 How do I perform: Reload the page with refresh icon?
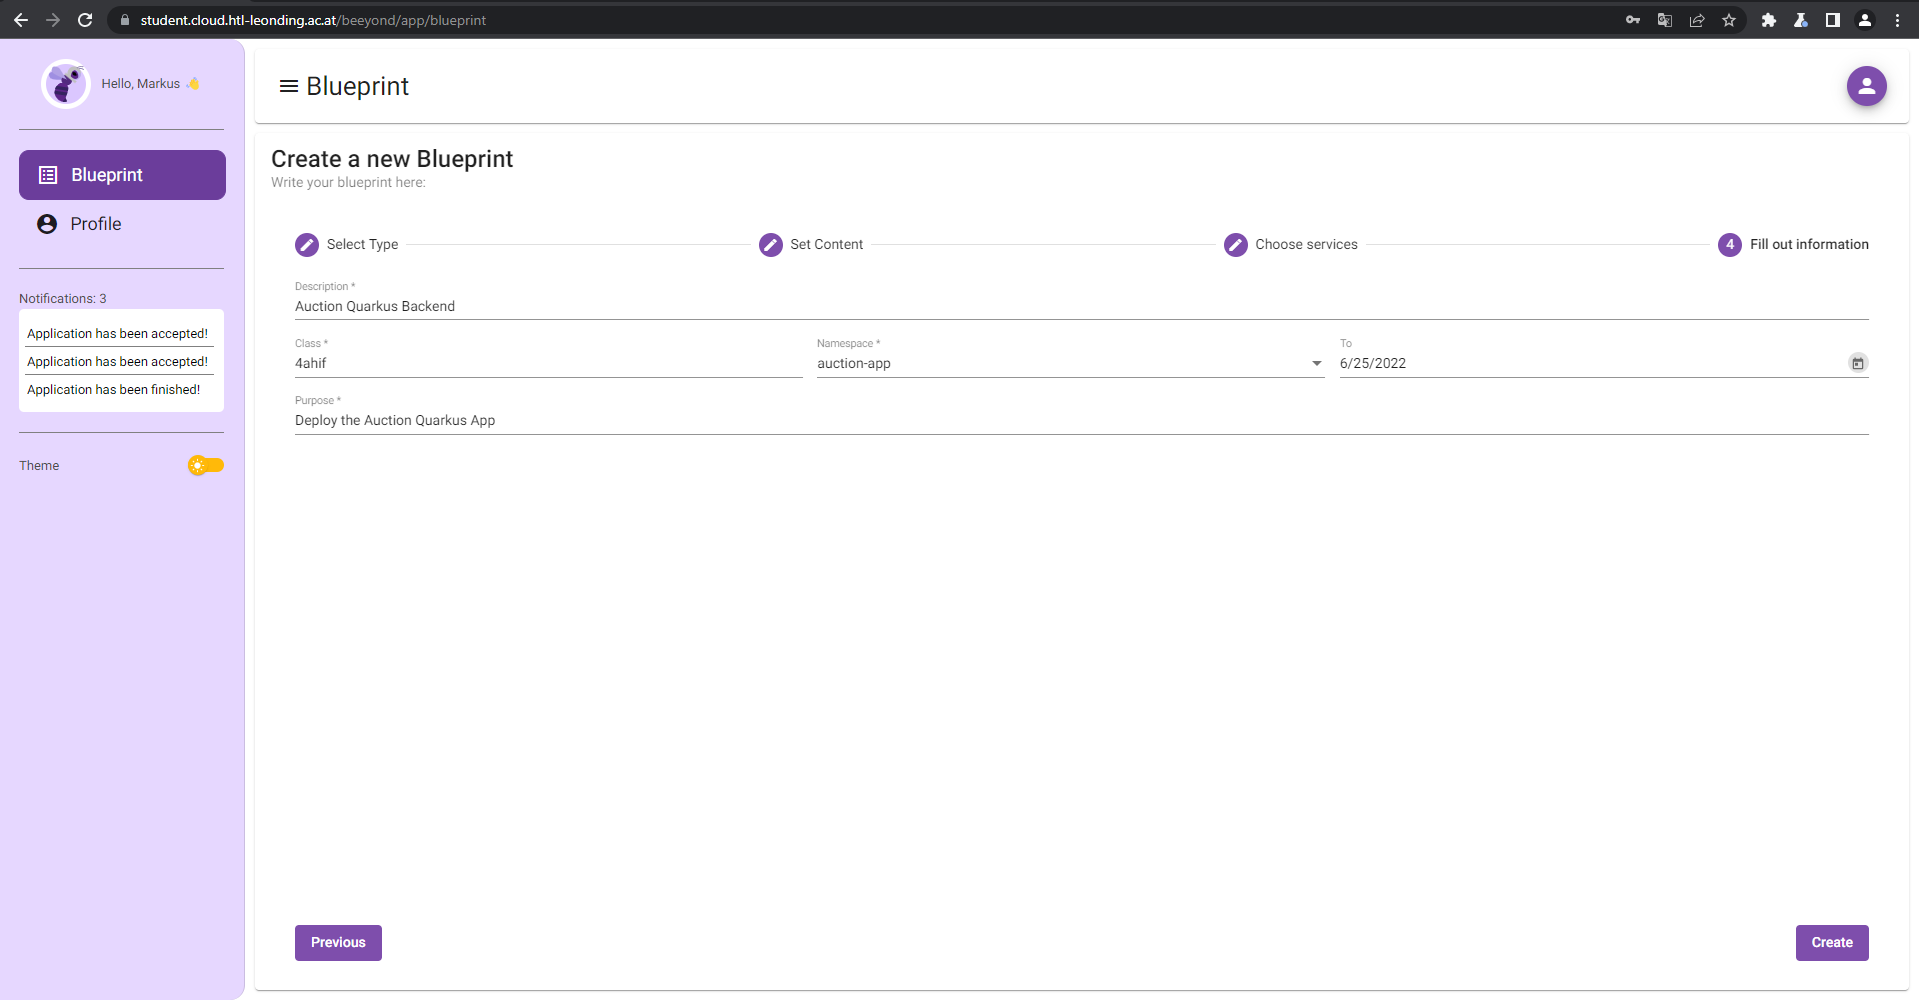tap(85, 20)
